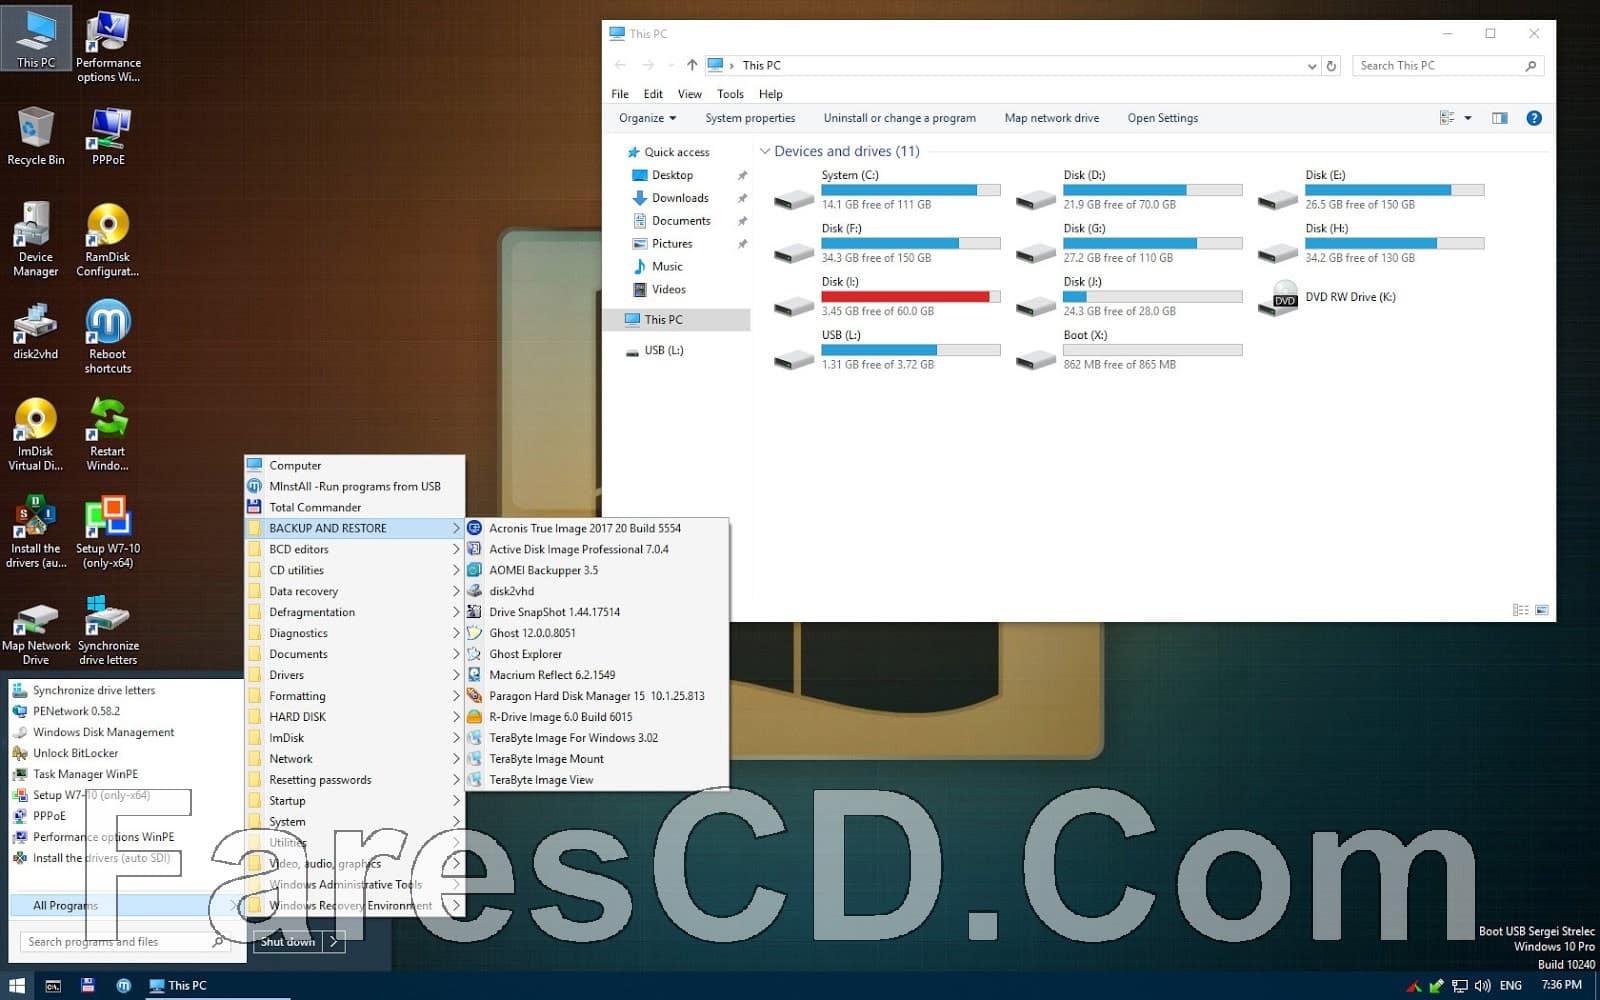Open the View menu in This PC
Image resolution: width=1600 pixels, height=1000 pixels.
690,94
